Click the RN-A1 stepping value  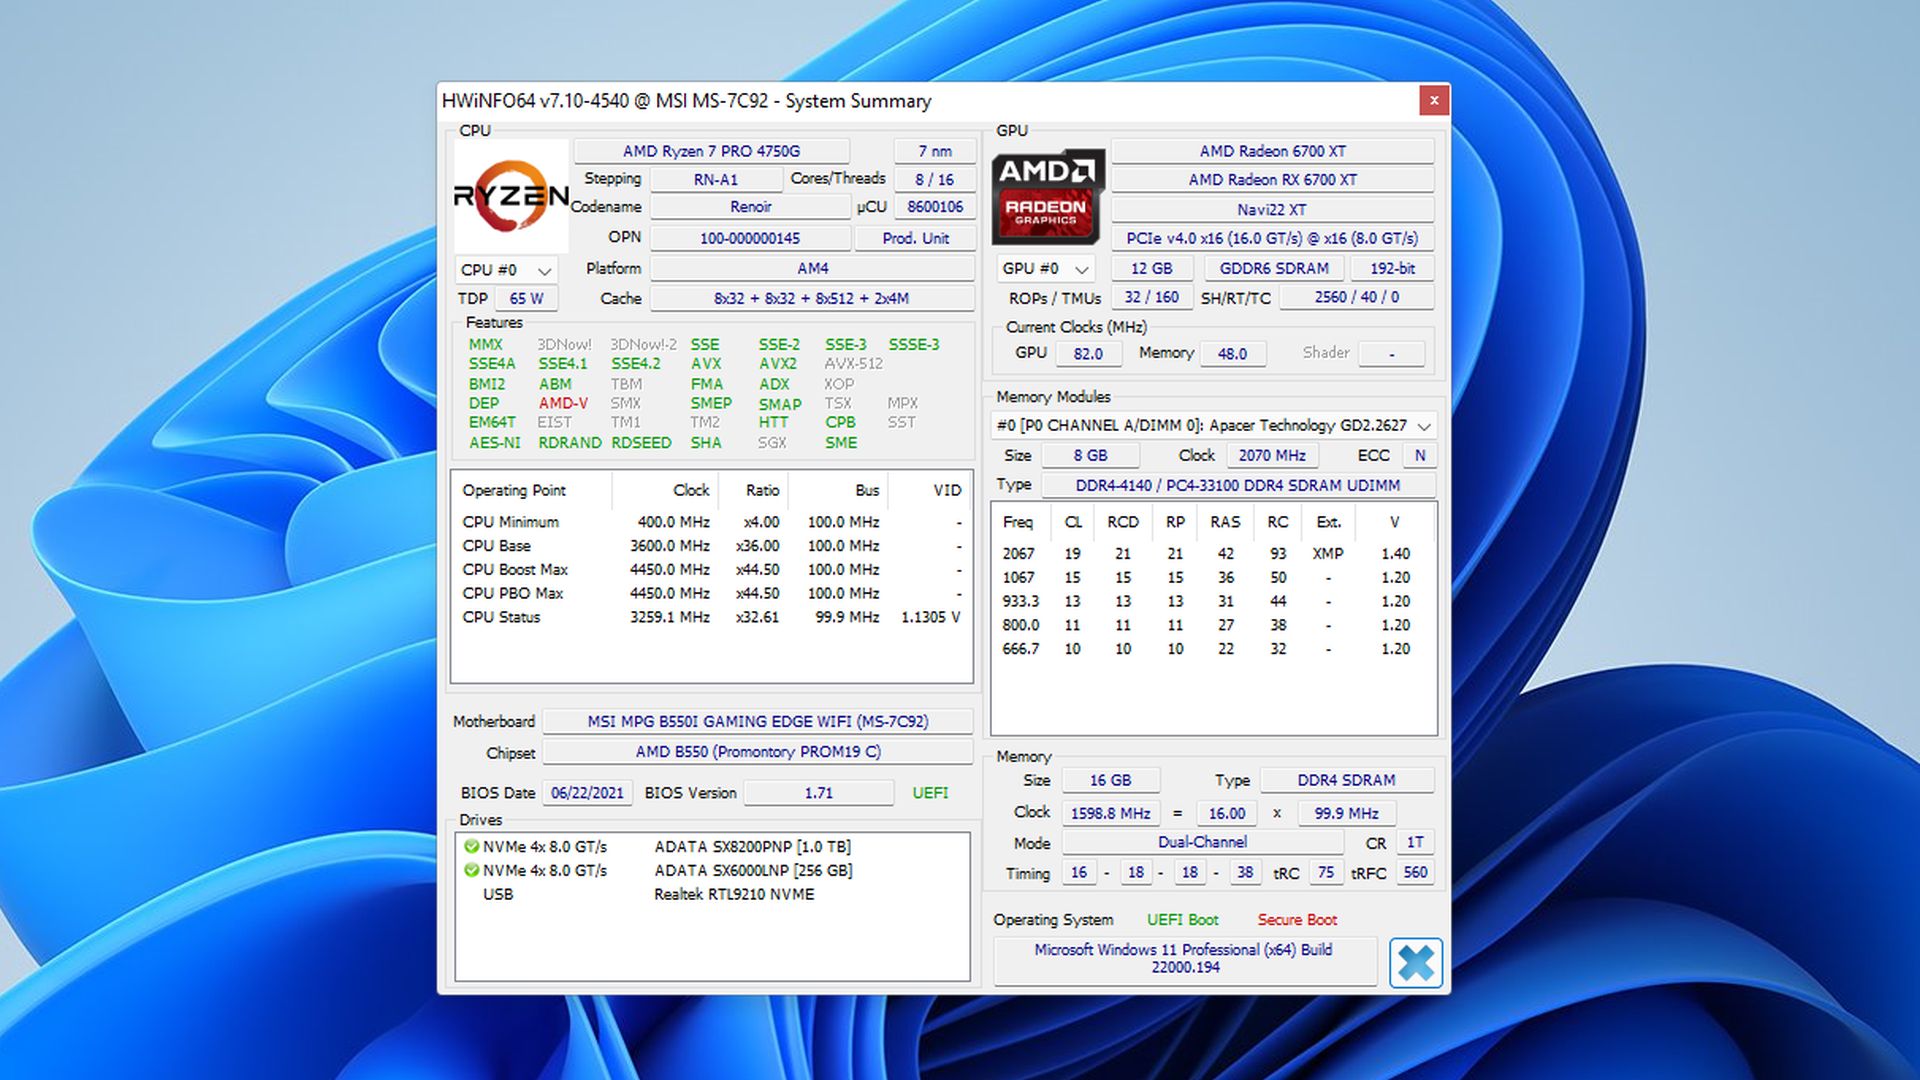pyautogui.click(x=716, y=179)
